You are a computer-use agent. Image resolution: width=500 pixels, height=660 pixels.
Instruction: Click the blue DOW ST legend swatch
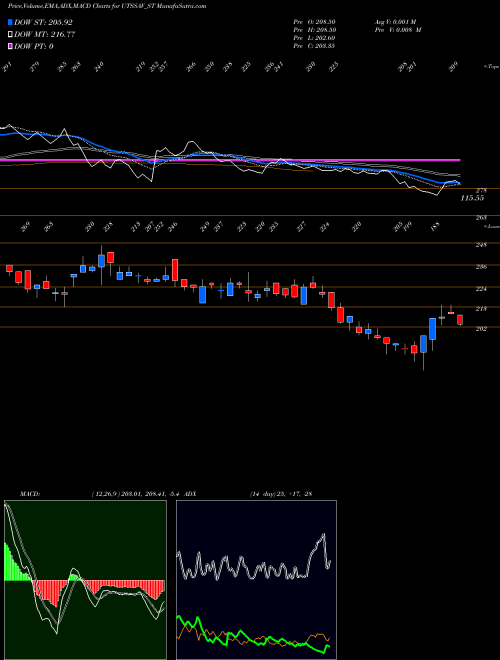tap(11, 23)
